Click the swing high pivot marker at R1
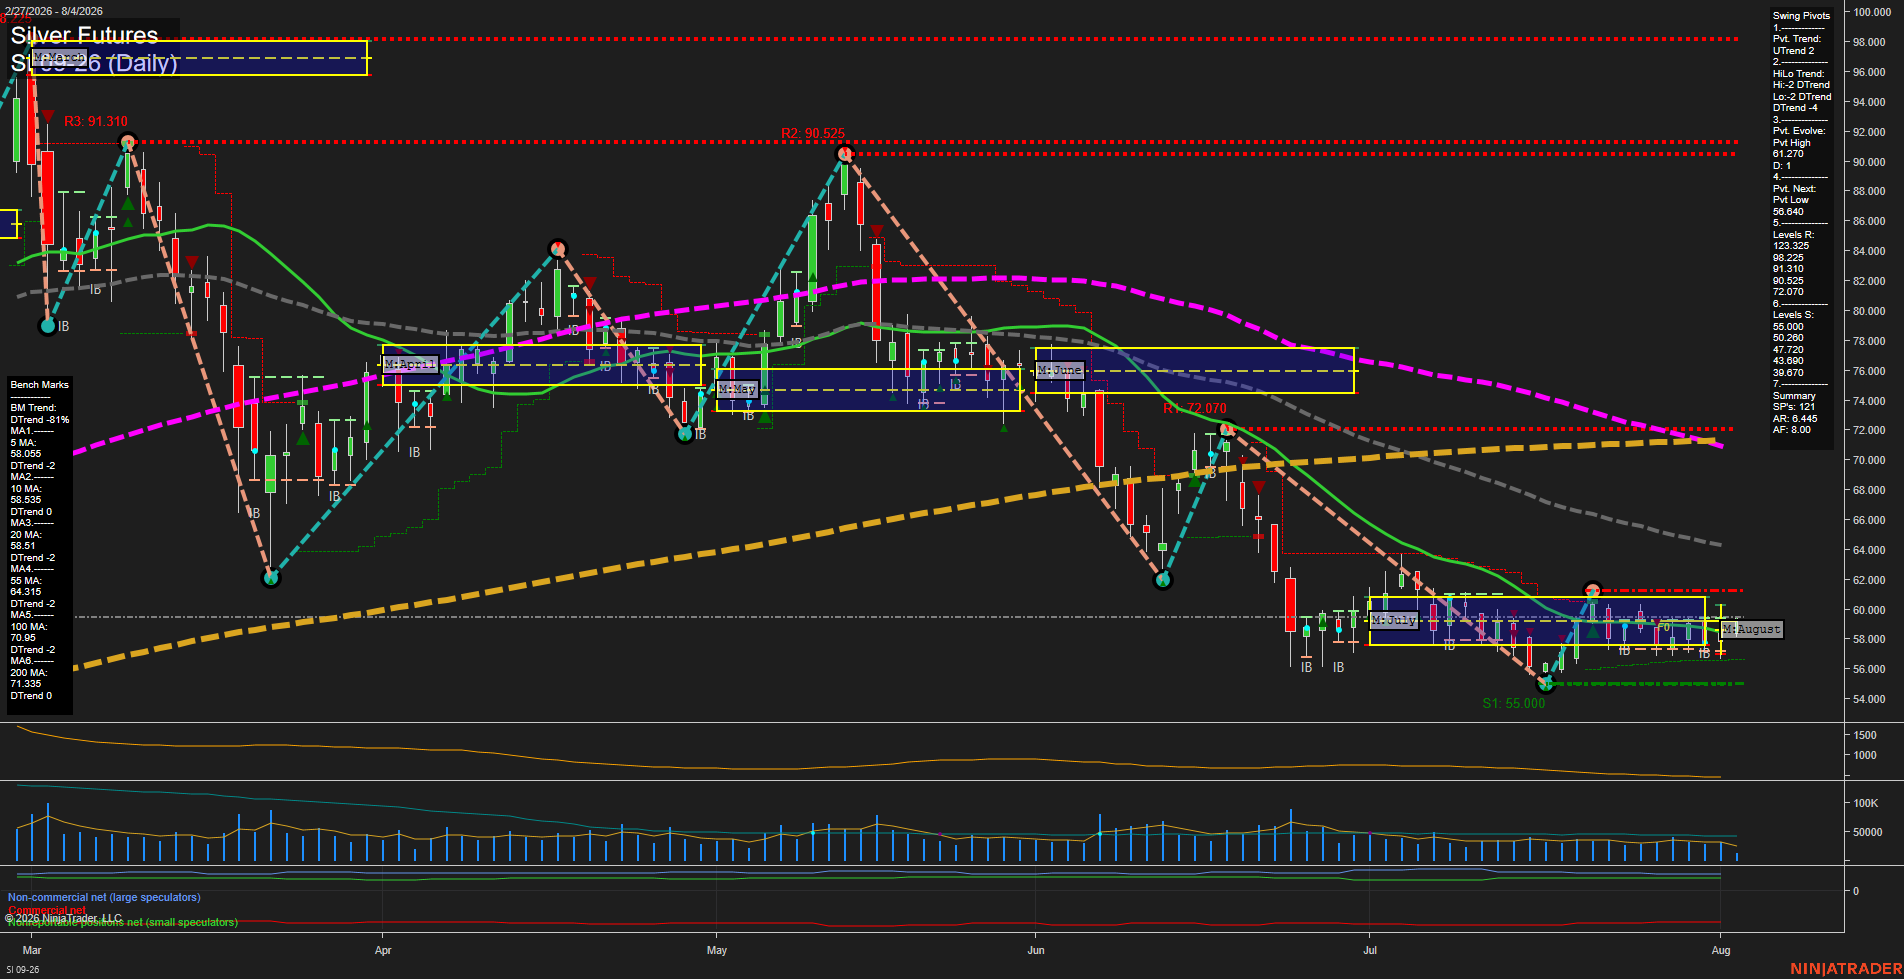 pos(1227,430)
